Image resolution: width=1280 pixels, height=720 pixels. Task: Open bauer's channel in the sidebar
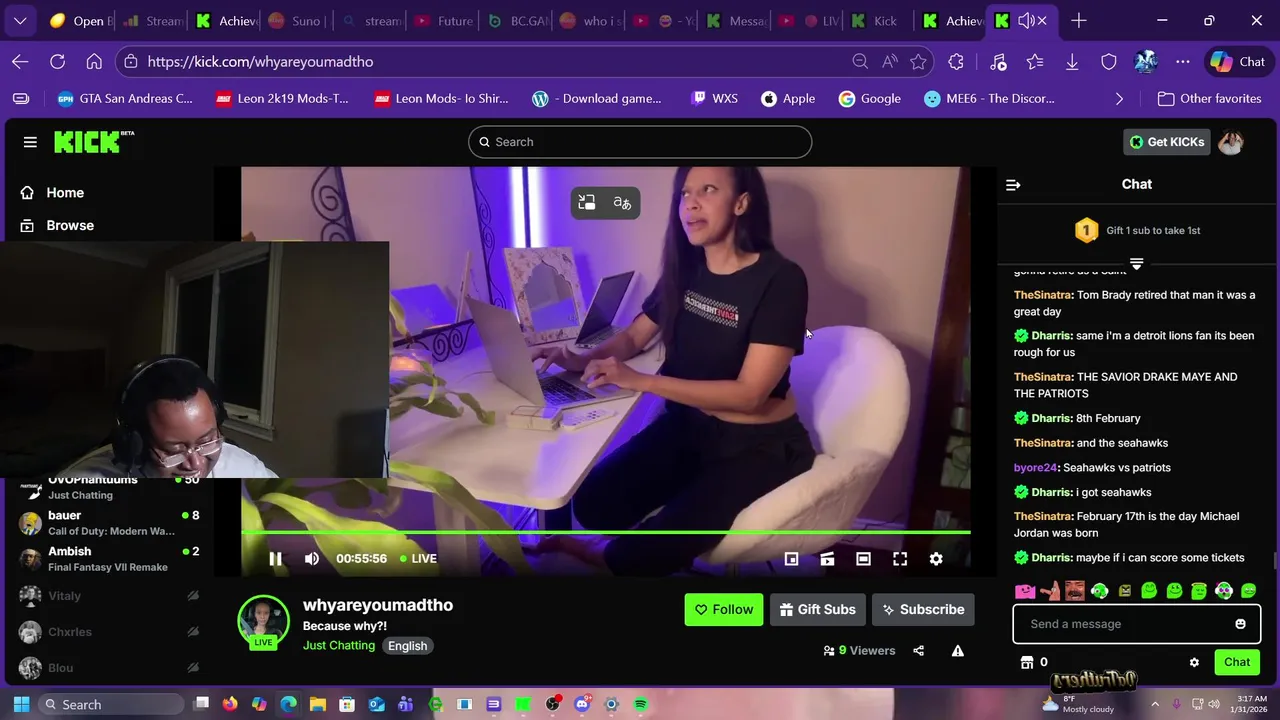(x=108, y=523)
